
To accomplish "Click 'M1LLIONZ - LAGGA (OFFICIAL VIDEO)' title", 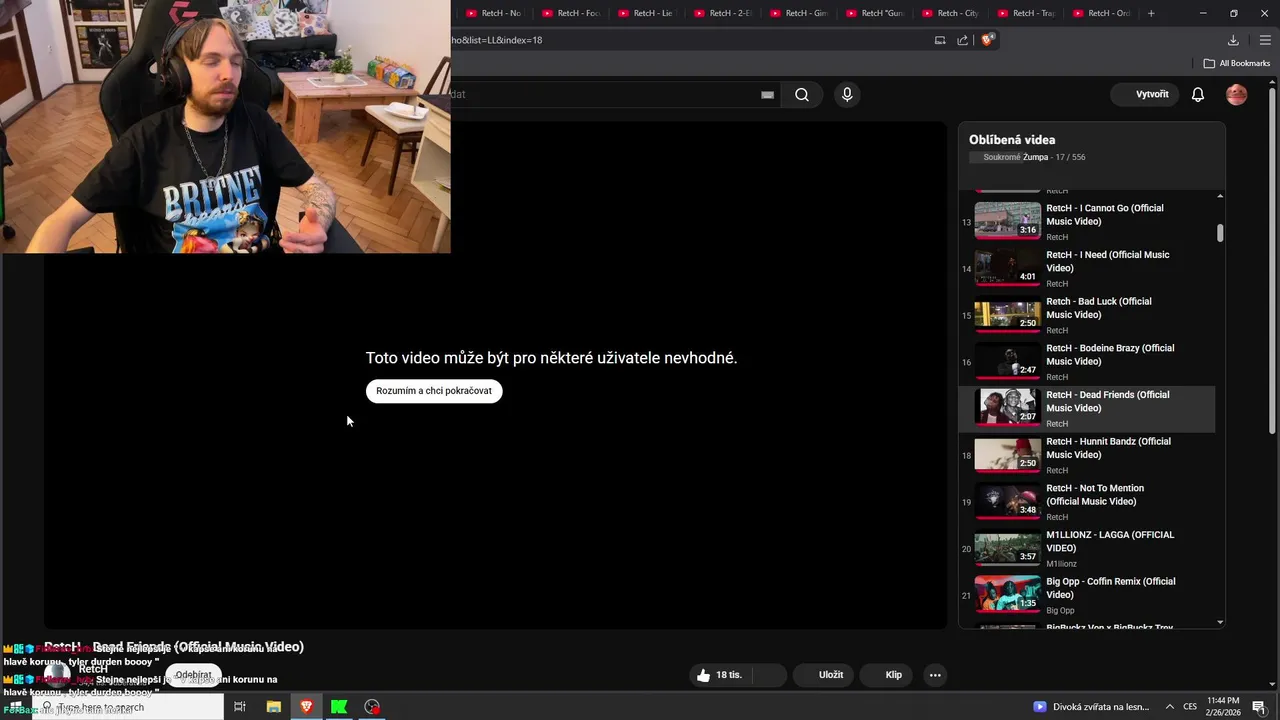I will (x=1110, y=541).
